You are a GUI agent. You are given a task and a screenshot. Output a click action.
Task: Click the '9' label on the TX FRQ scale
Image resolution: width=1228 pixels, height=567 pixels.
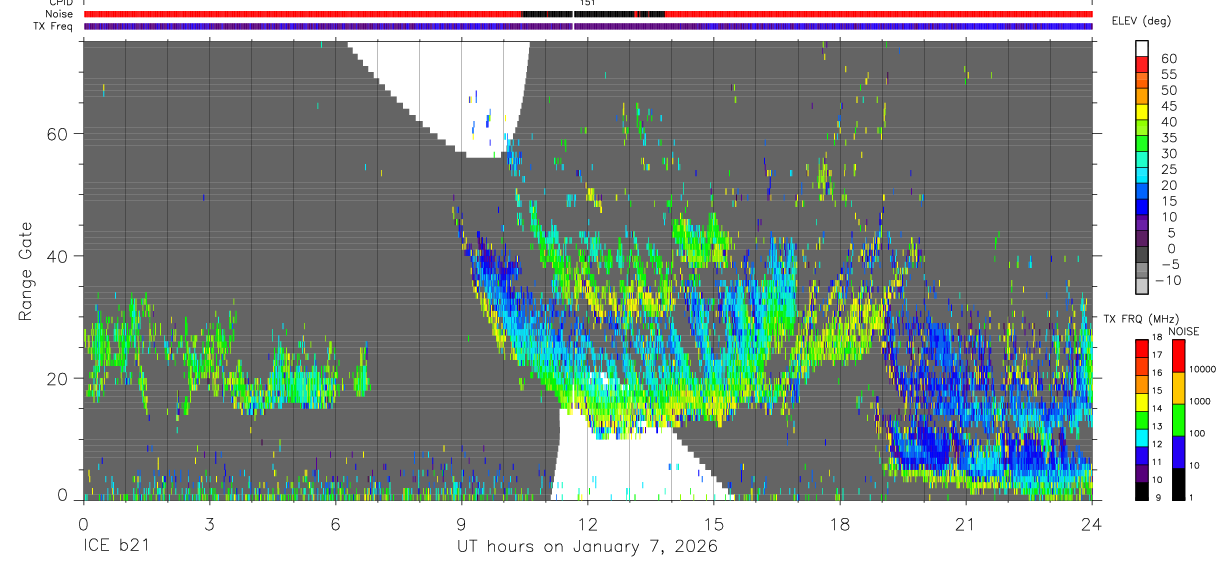pyautogui.click(x=1158, y=498)
